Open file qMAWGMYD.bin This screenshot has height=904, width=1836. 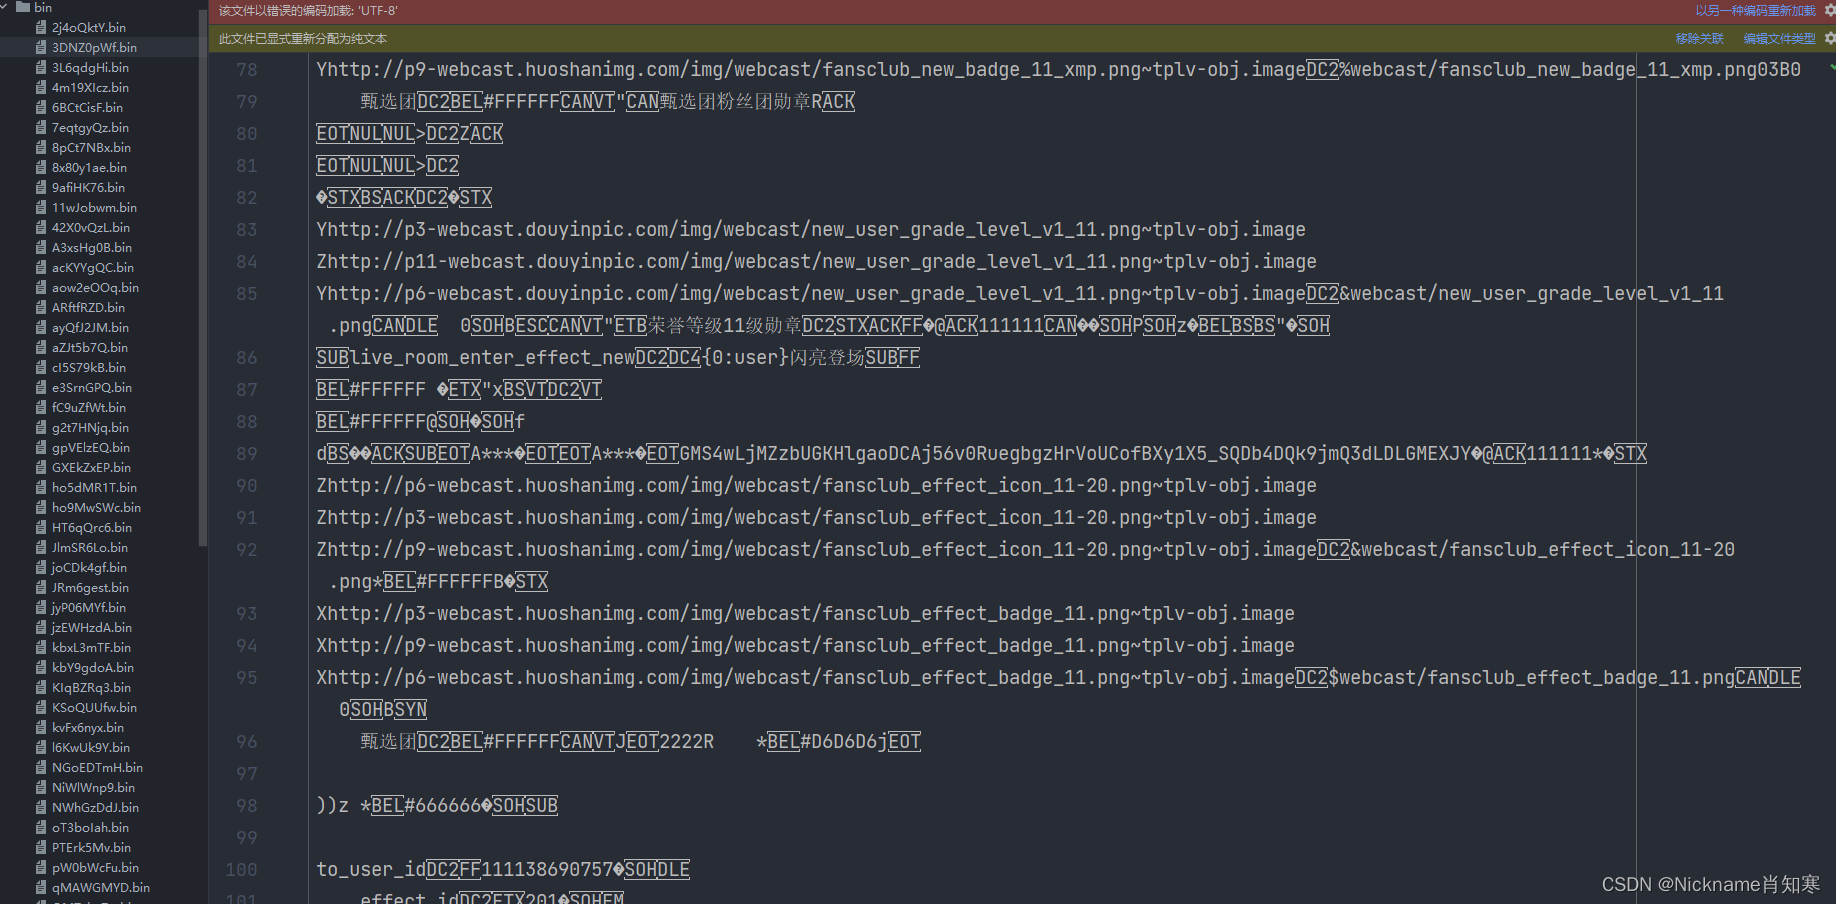point(101,887)
